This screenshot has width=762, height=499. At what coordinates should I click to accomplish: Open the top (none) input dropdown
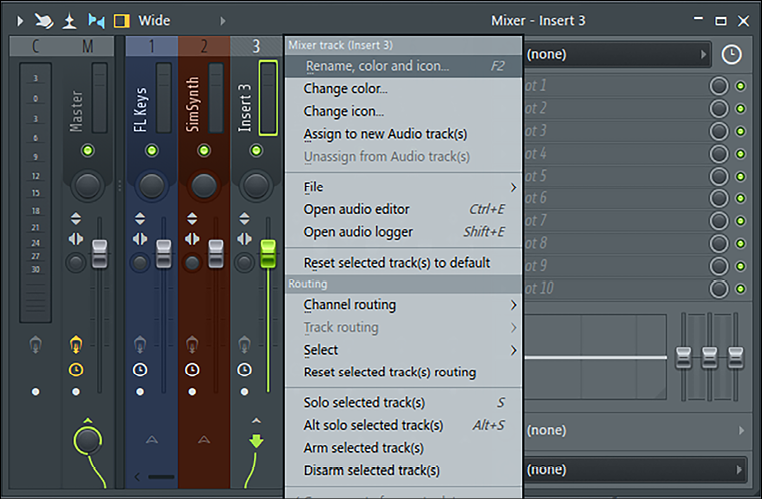tap(617, 54)
